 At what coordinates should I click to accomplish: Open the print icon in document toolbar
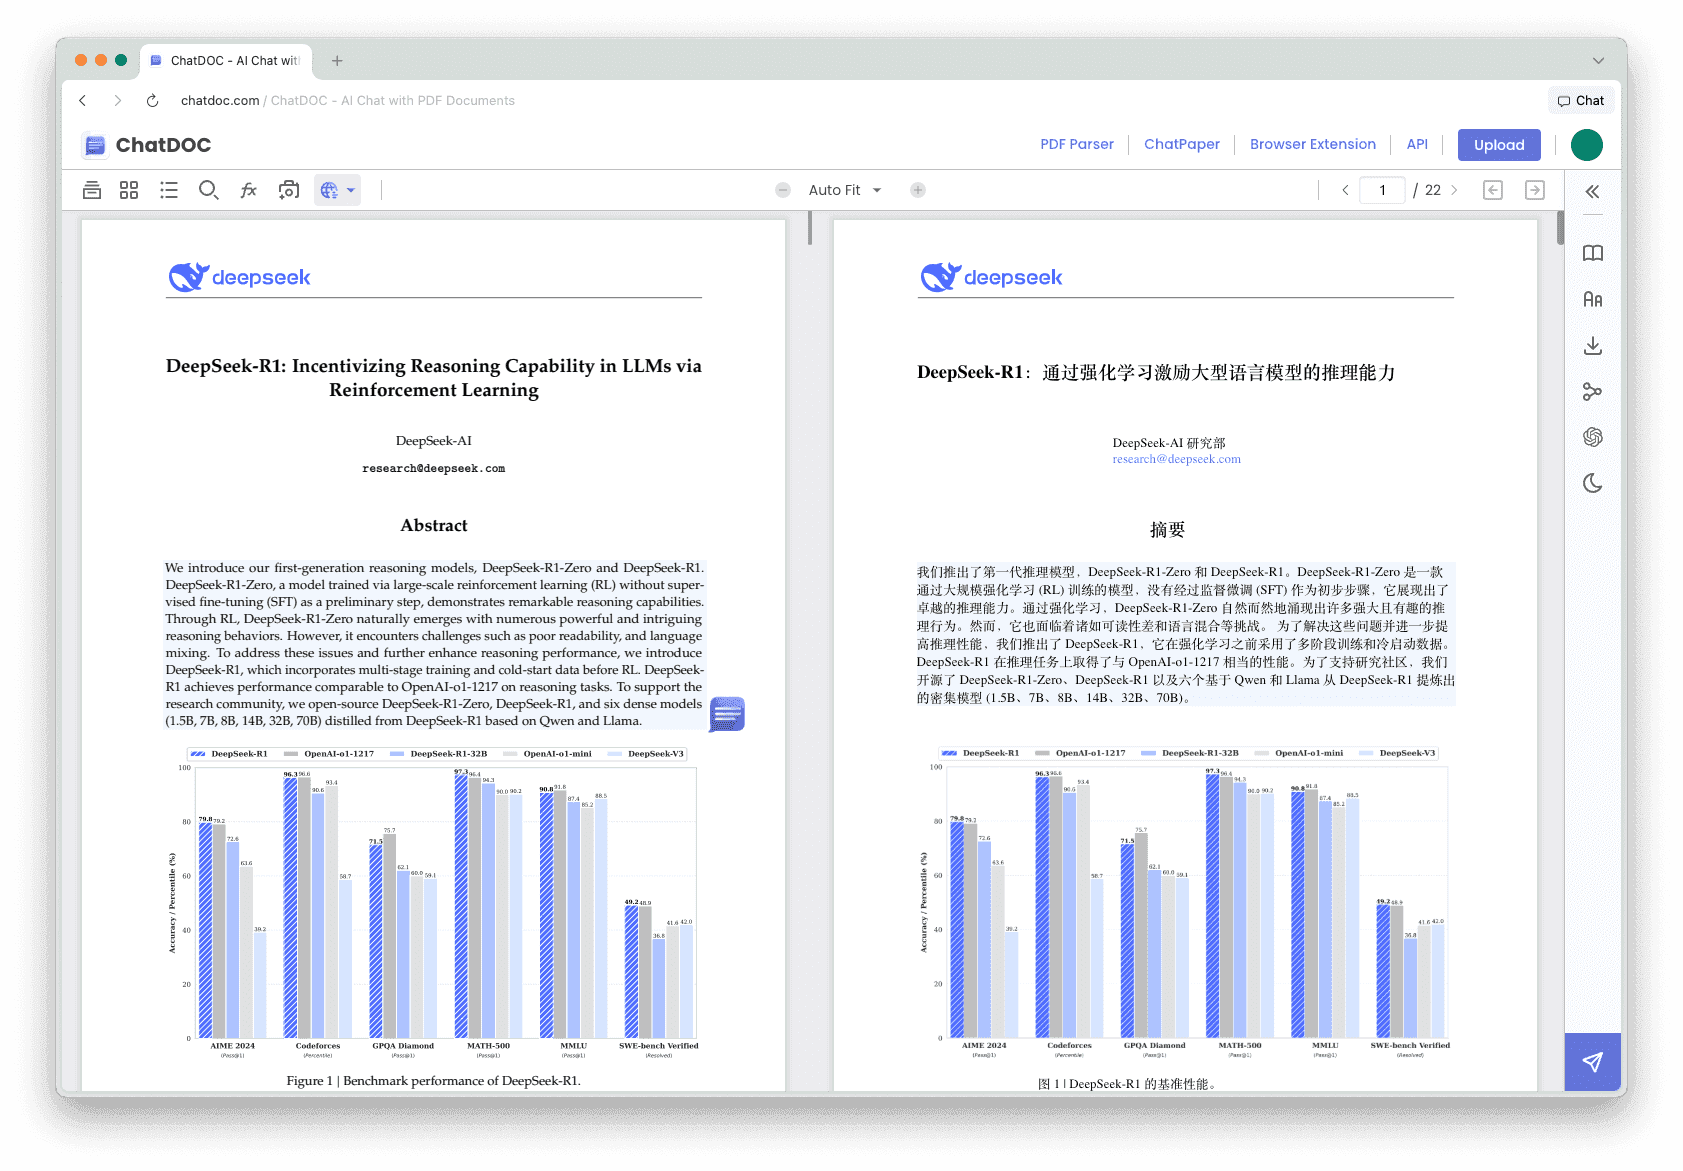(92, 190)
